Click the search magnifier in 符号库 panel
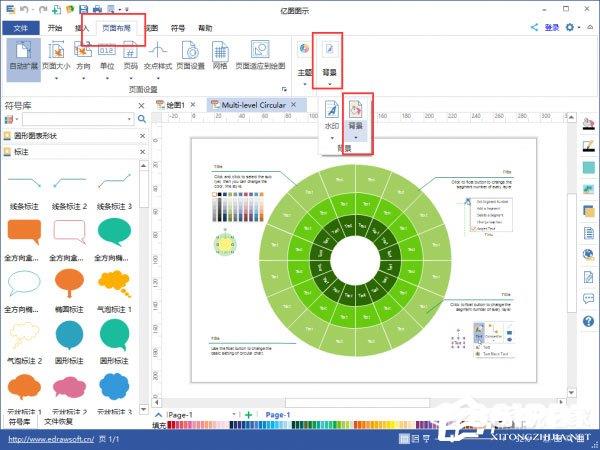 [x=142, y=119]
